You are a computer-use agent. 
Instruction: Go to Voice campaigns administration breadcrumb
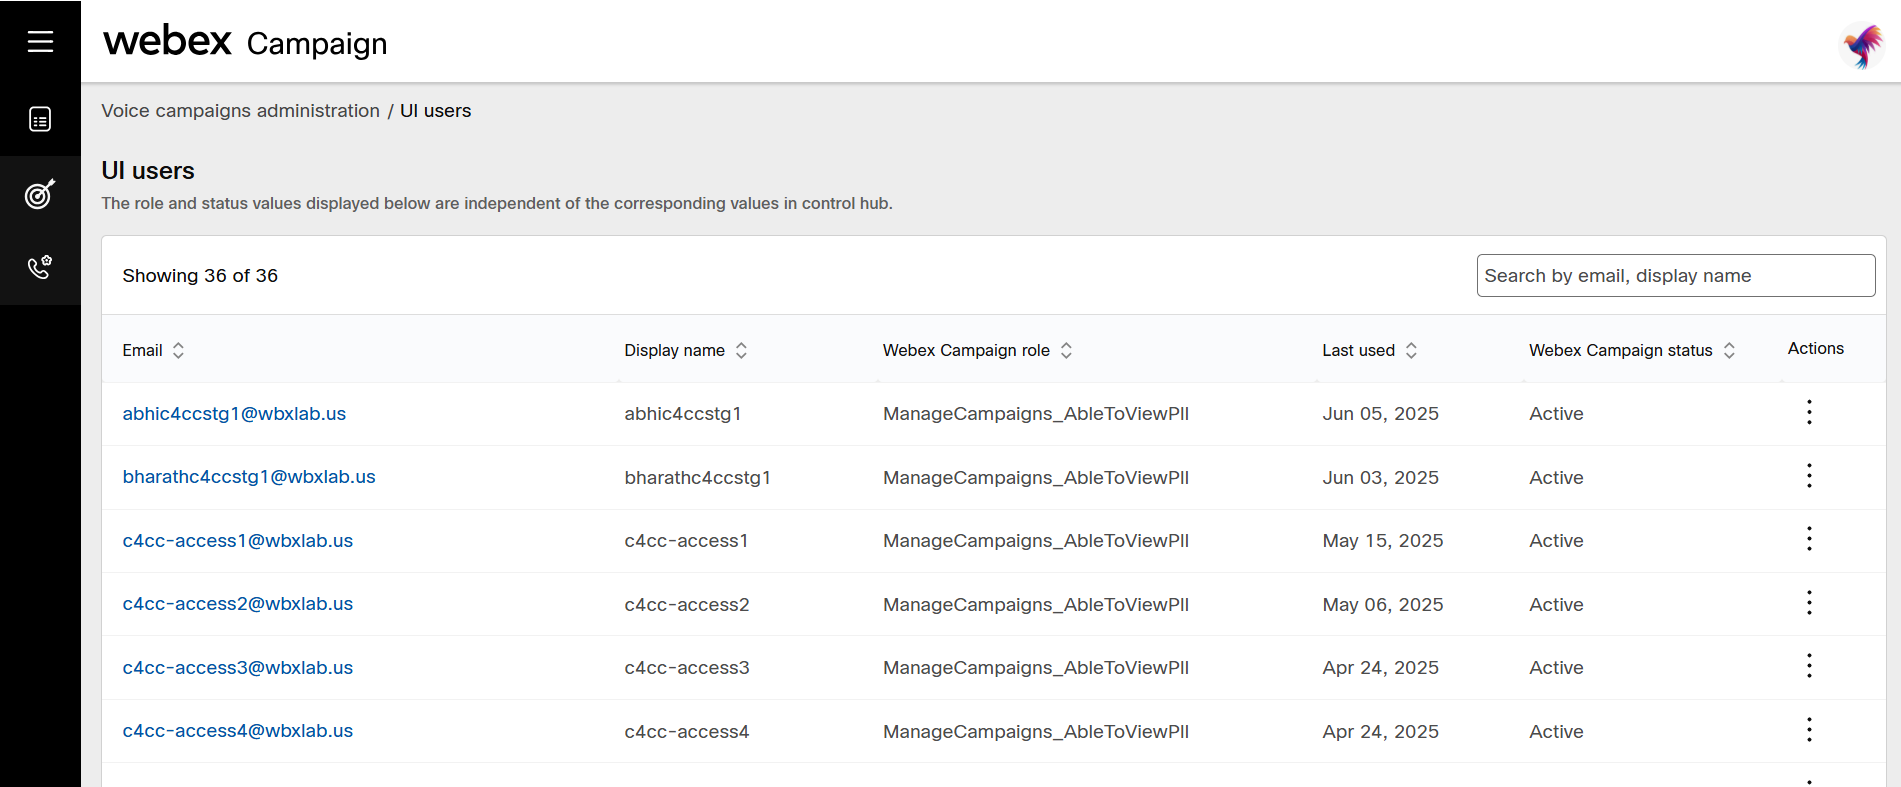pyautogui.click(x=240, y=111)
